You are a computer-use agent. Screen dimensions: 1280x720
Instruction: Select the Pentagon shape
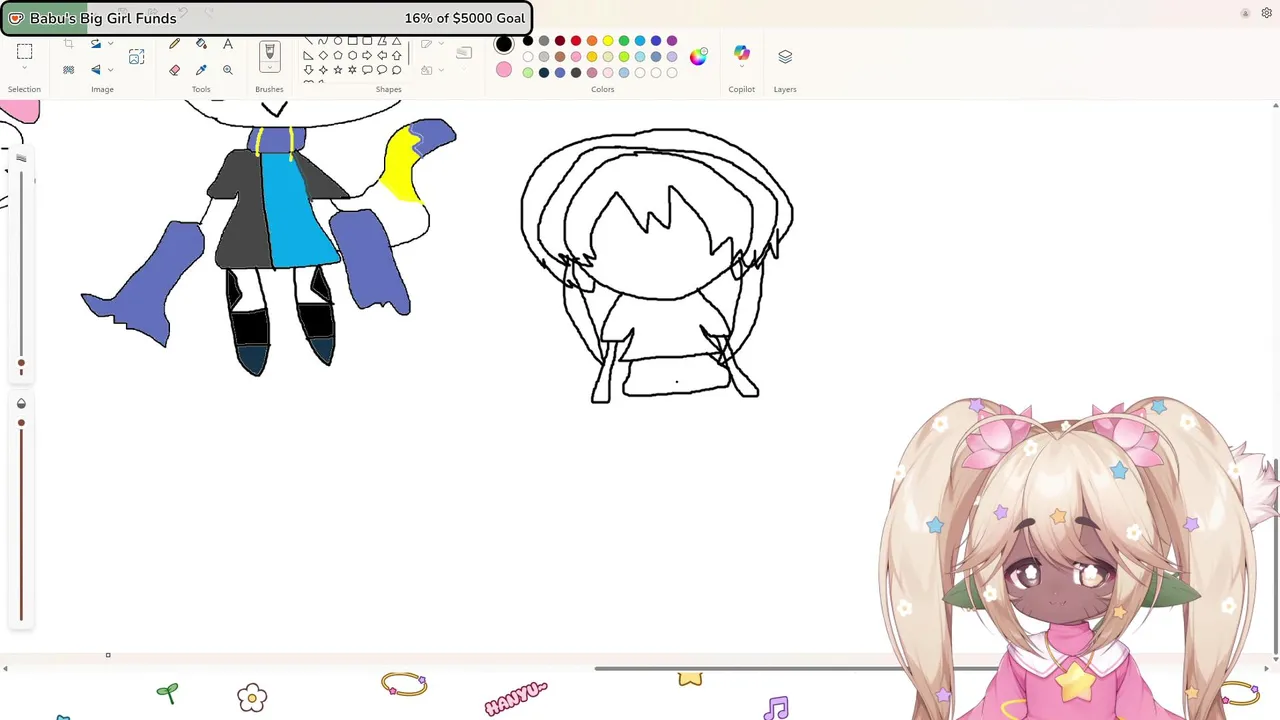(338, 56)
